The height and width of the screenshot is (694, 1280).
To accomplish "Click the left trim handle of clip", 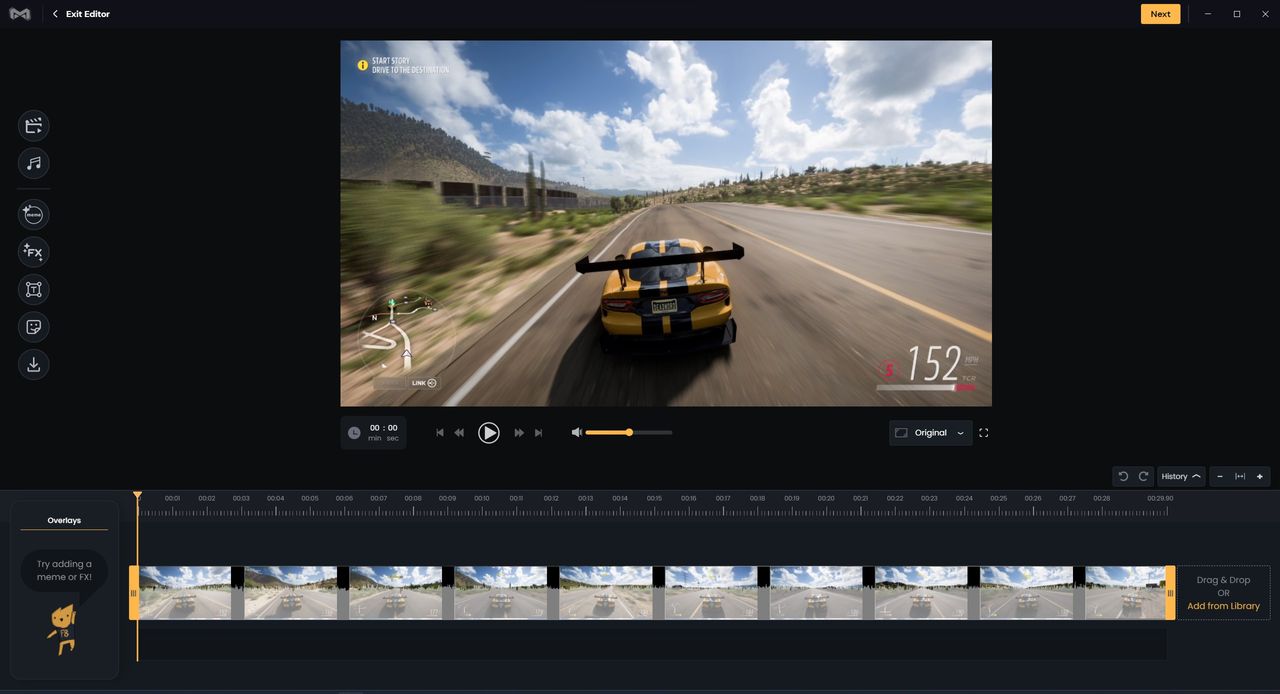I will point(134,593).
